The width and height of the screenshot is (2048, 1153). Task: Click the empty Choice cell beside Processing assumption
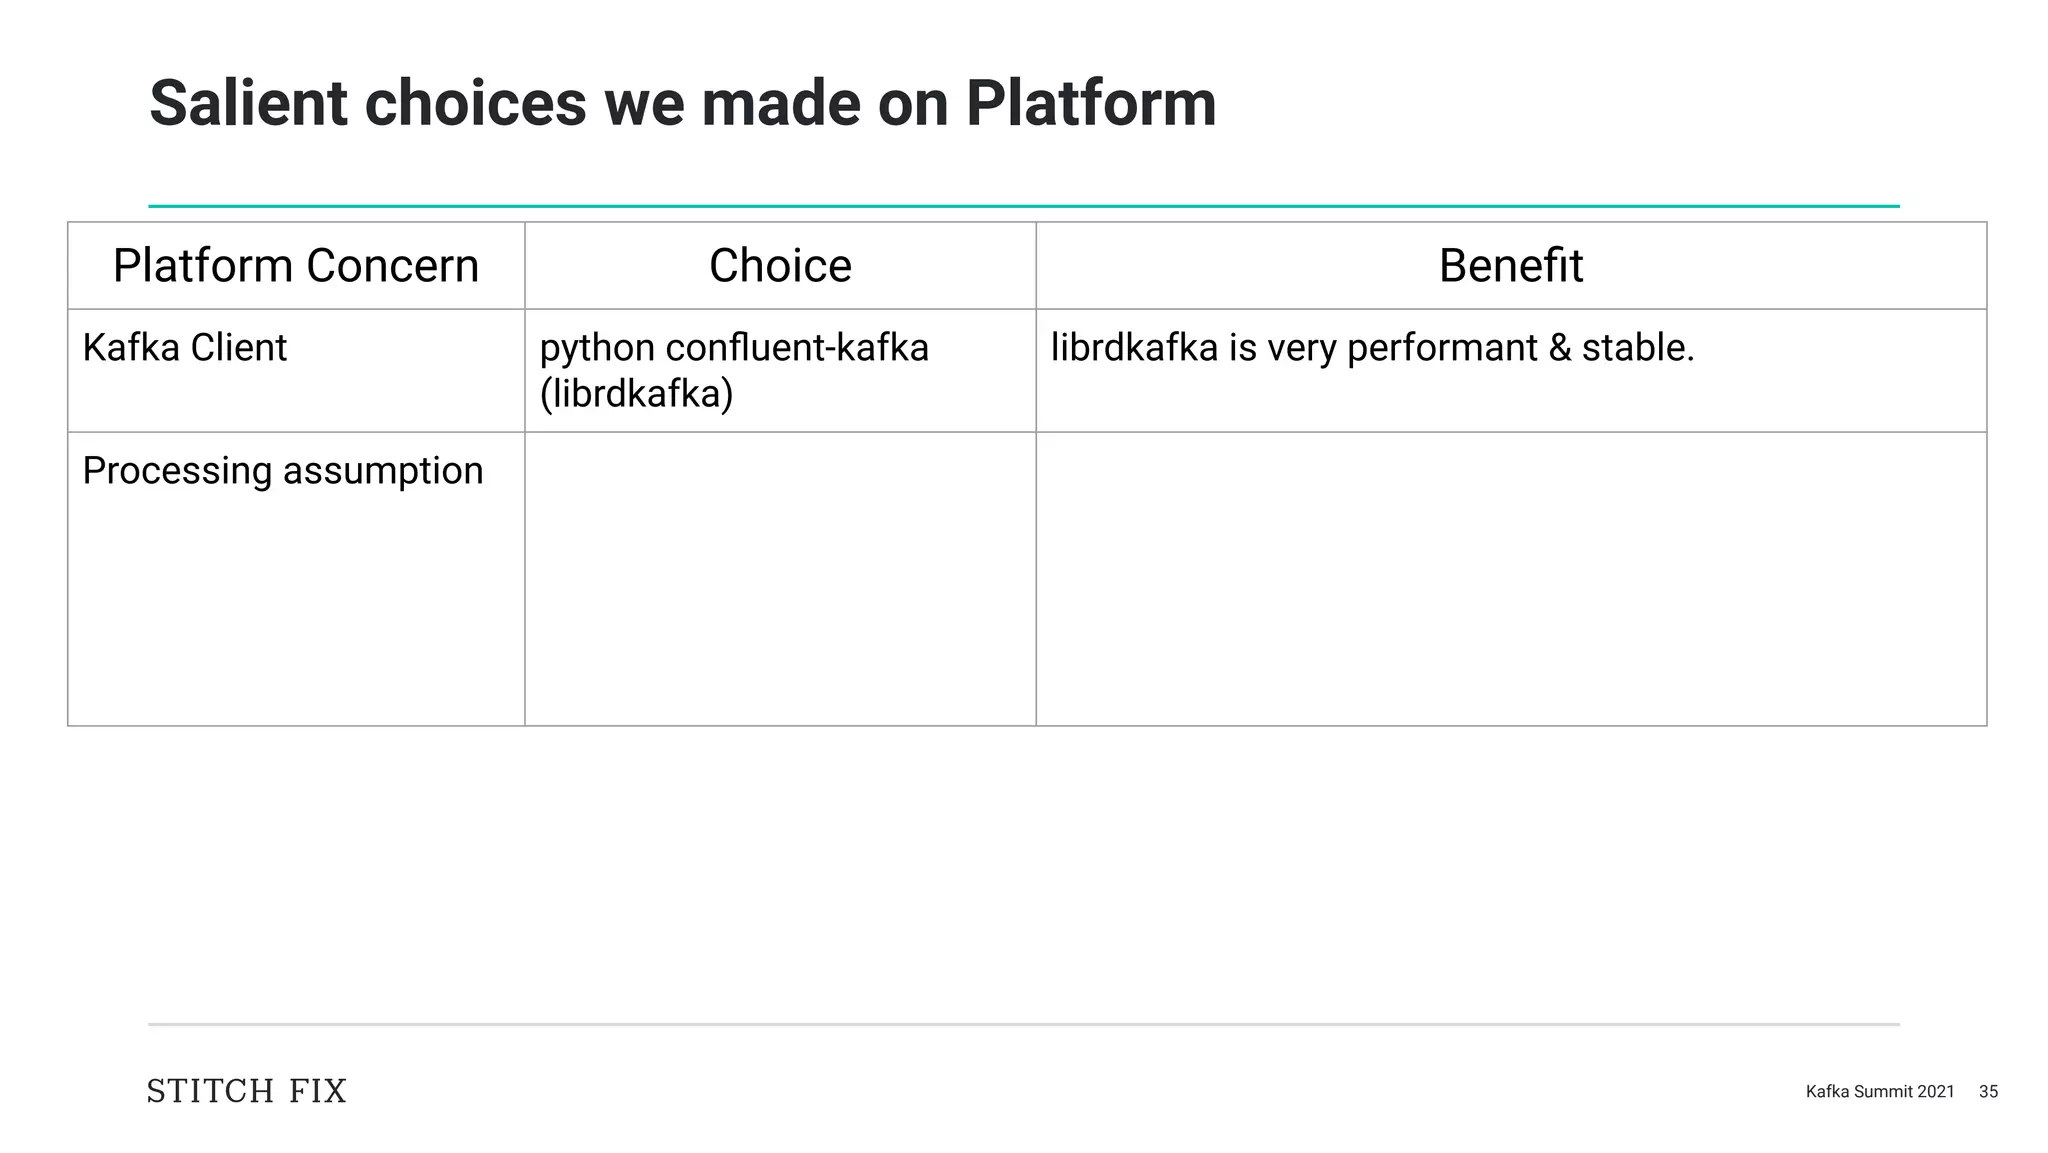pyautogui.click(x=780, y=579)
